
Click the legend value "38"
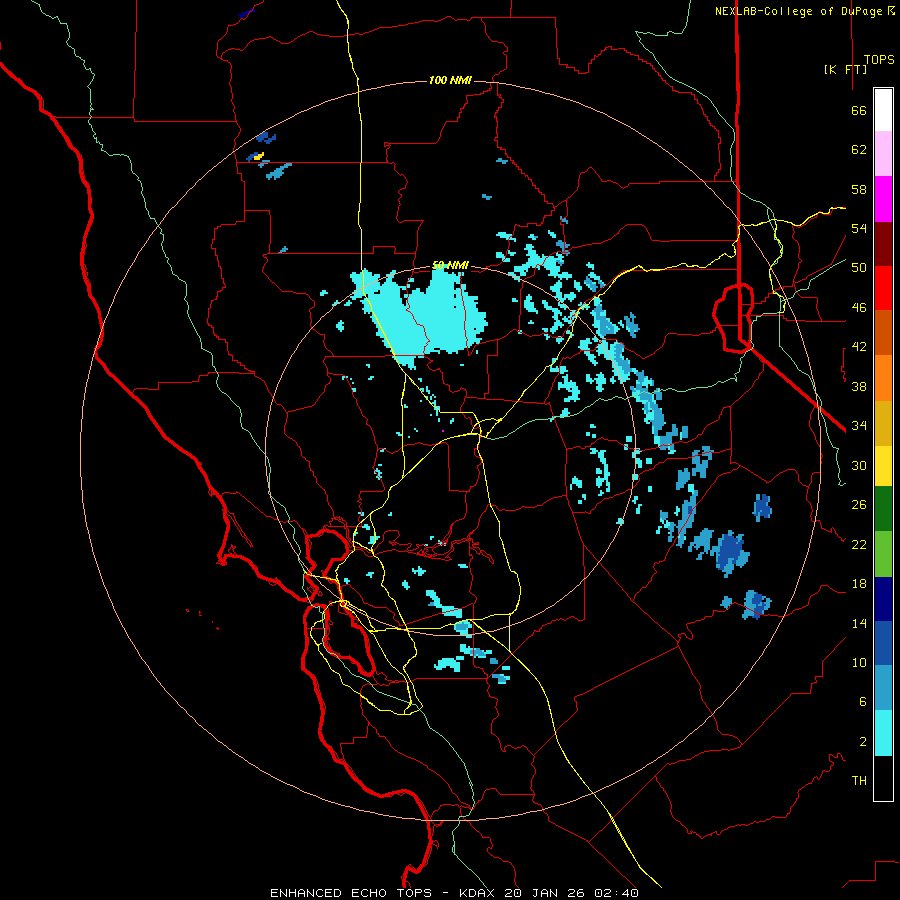point(859,386)
